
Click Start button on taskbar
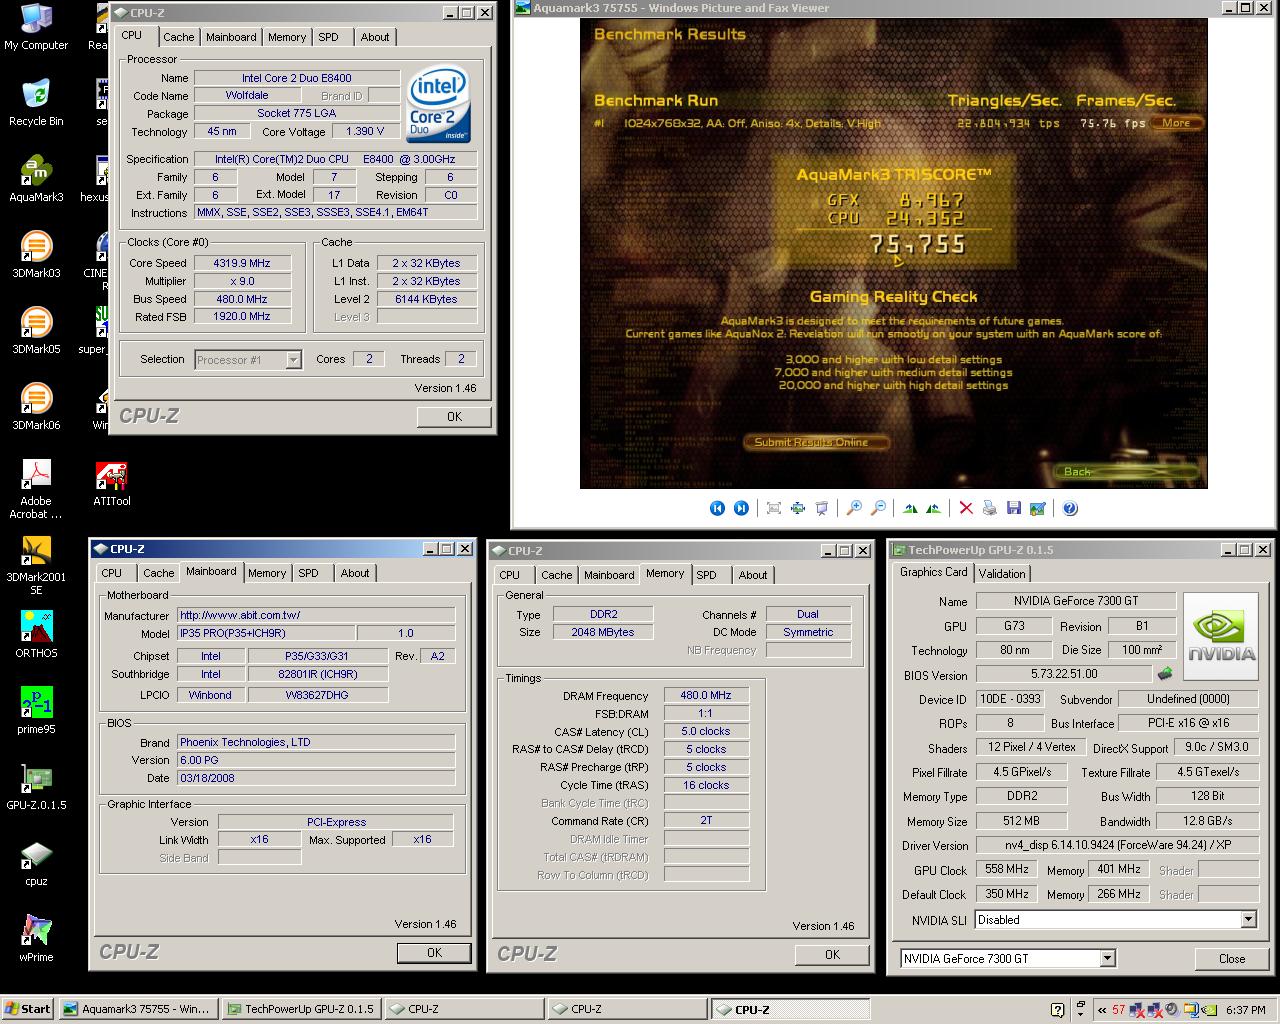pyautogui.click(x=28, y=1009)
